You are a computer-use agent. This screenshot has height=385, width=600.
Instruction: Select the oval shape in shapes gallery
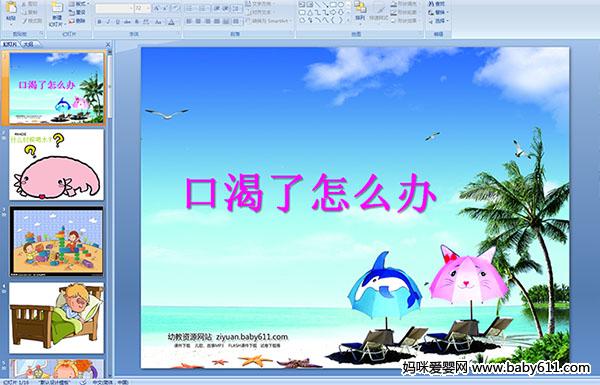point(341,5)
